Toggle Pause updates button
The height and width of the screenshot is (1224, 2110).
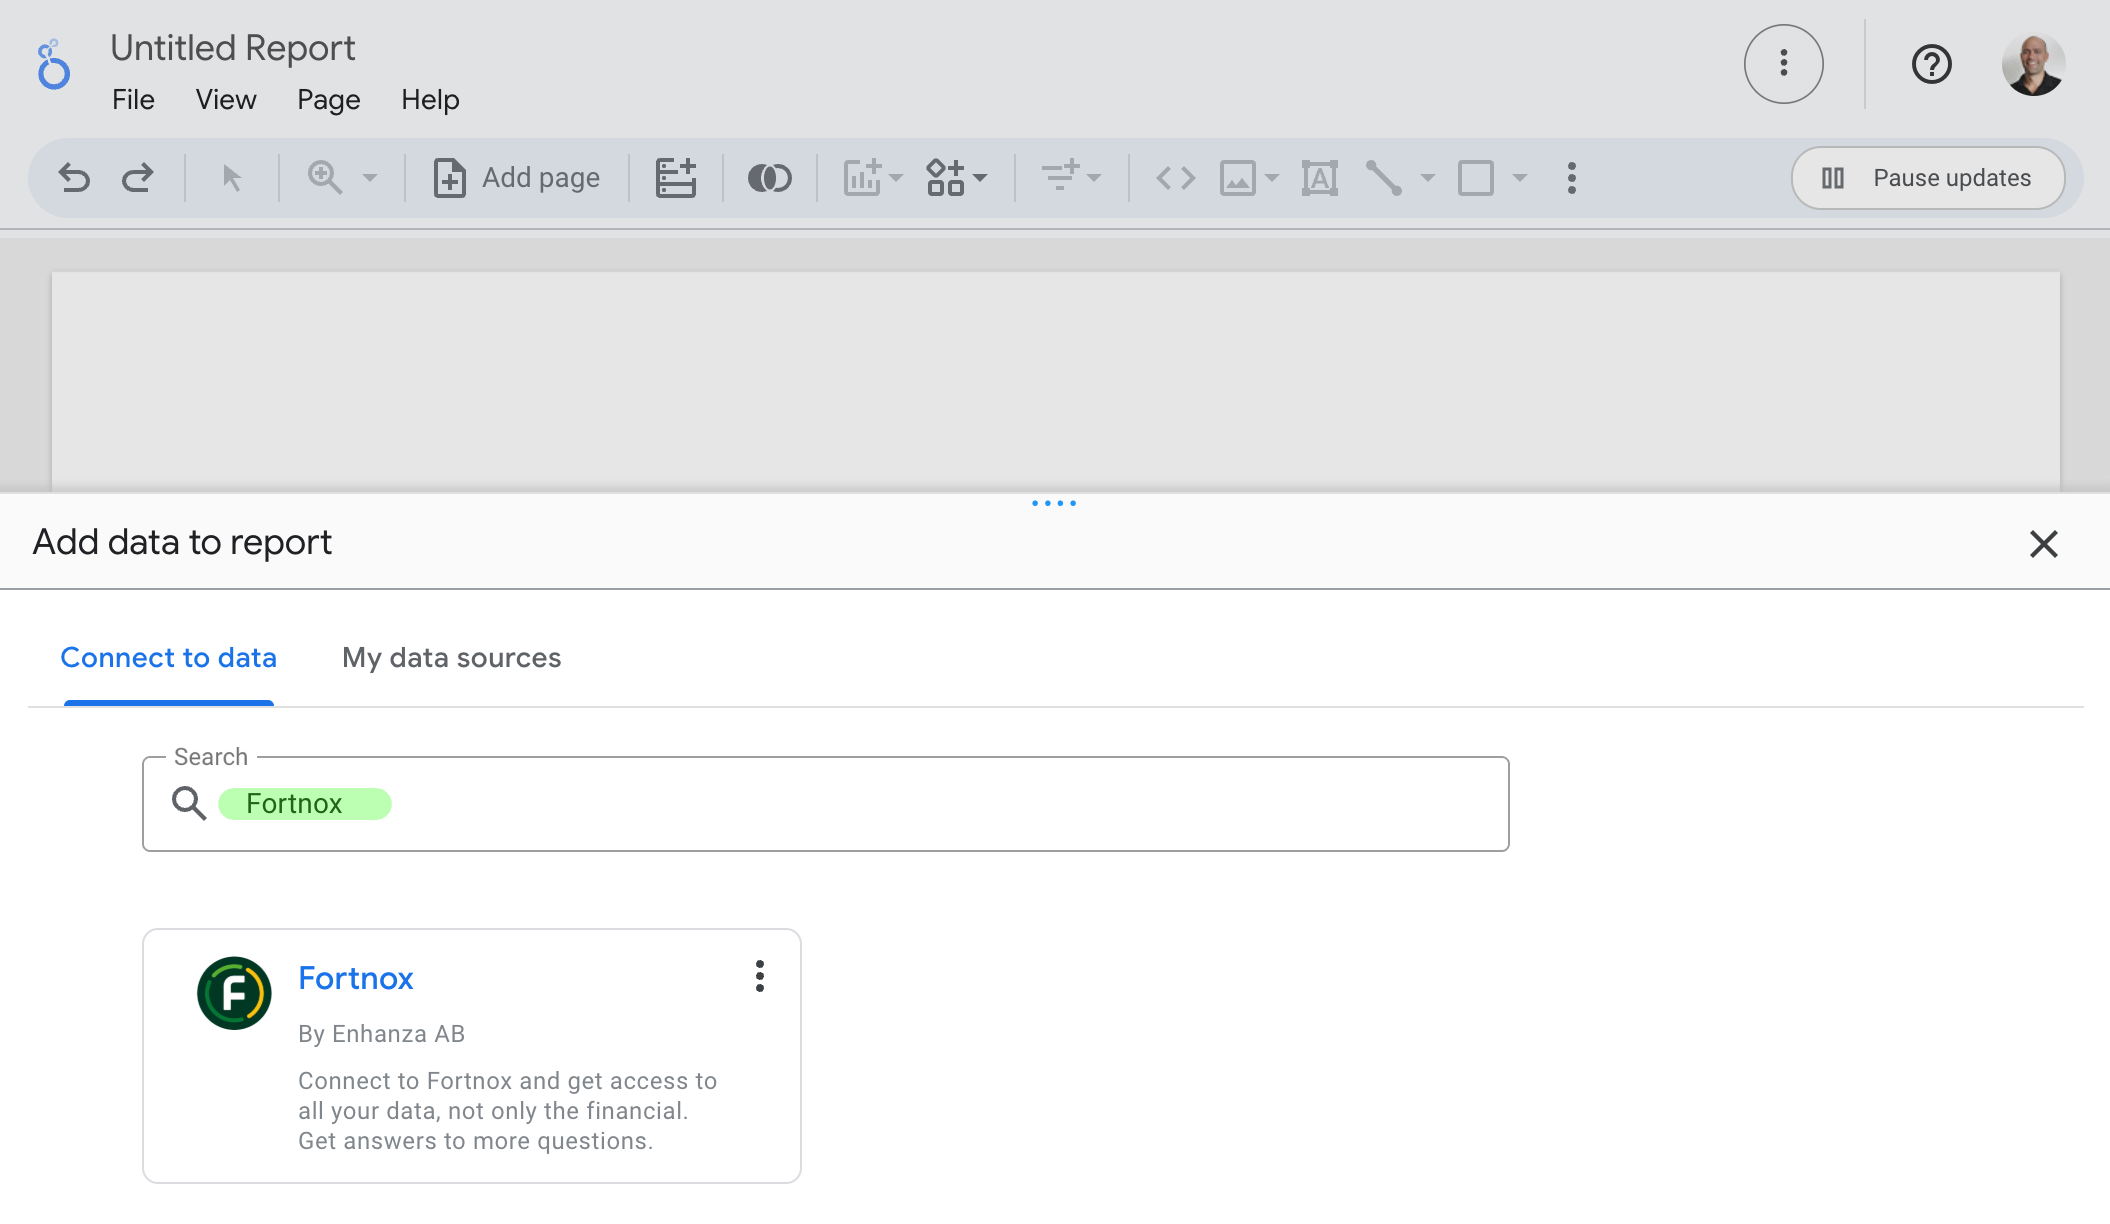(x=1927, y=178)
